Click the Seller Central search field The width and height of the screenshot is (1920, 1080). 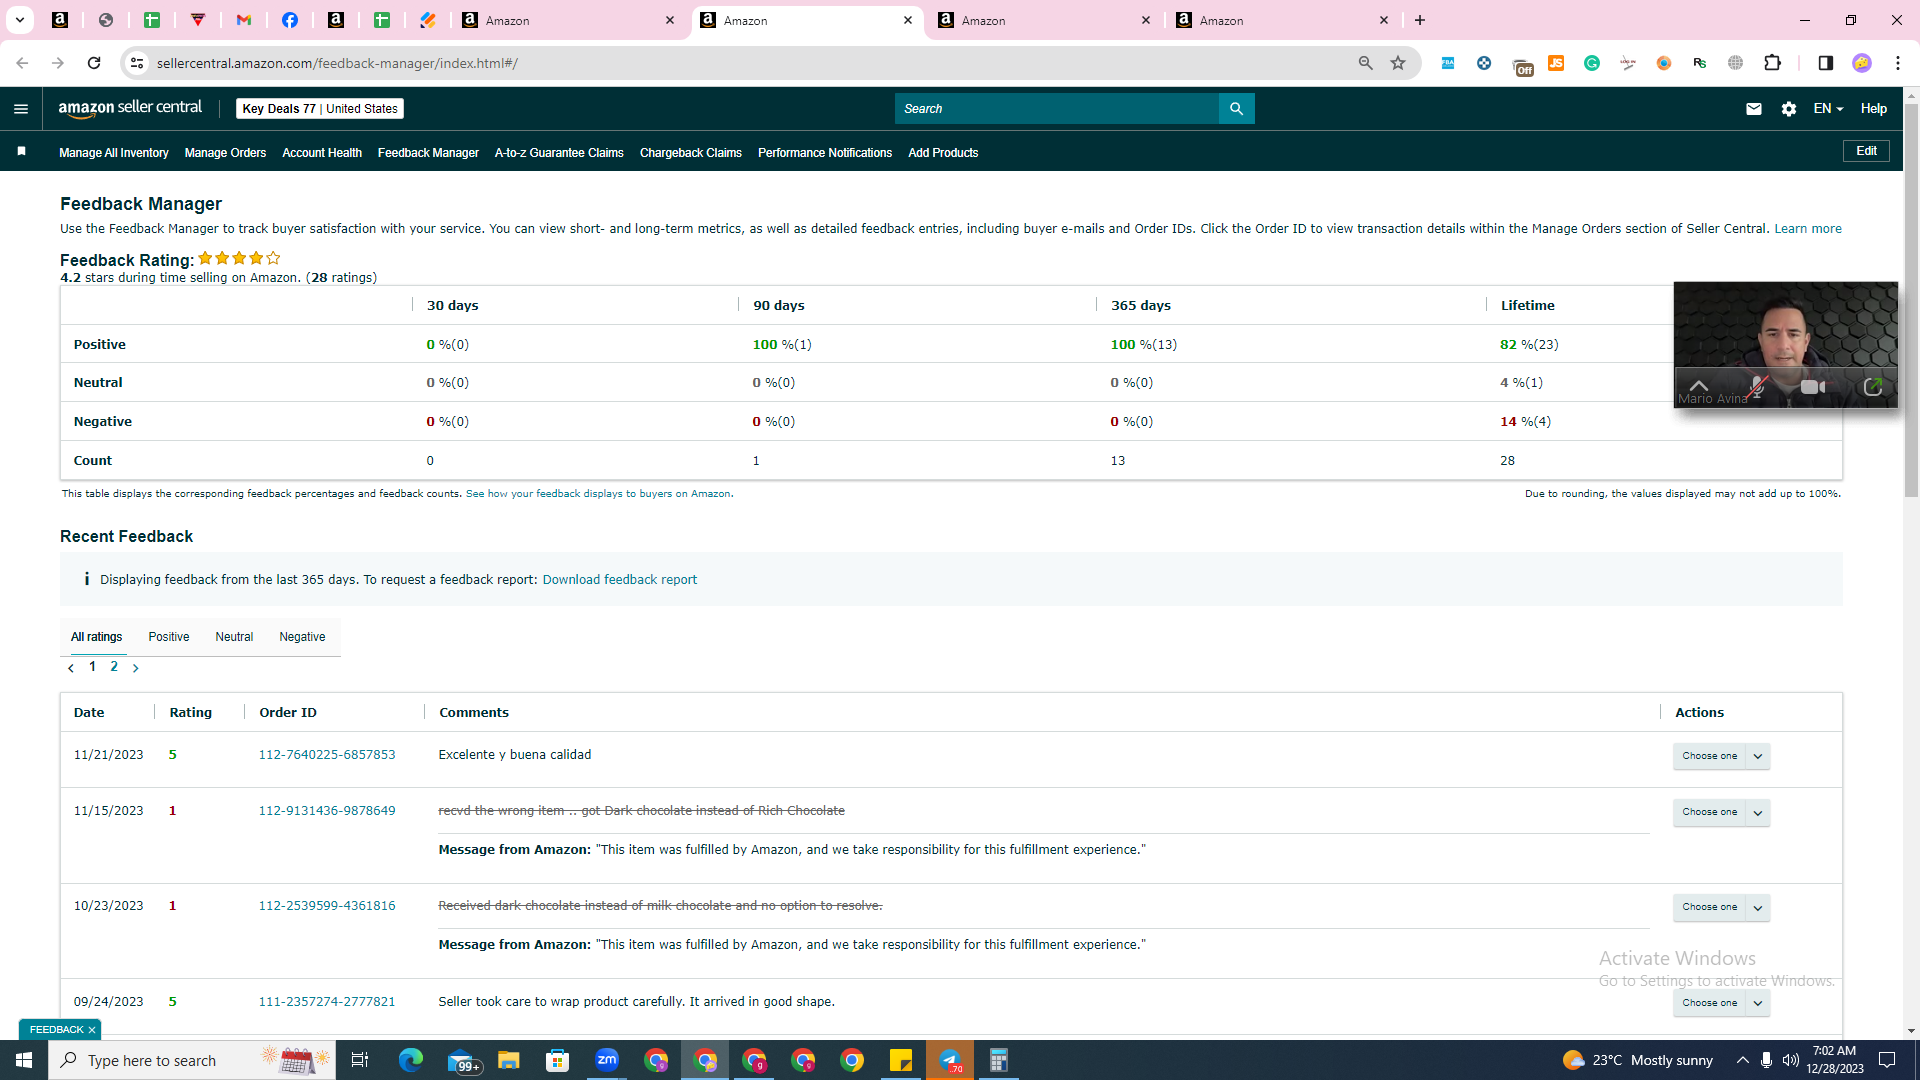1057,109
